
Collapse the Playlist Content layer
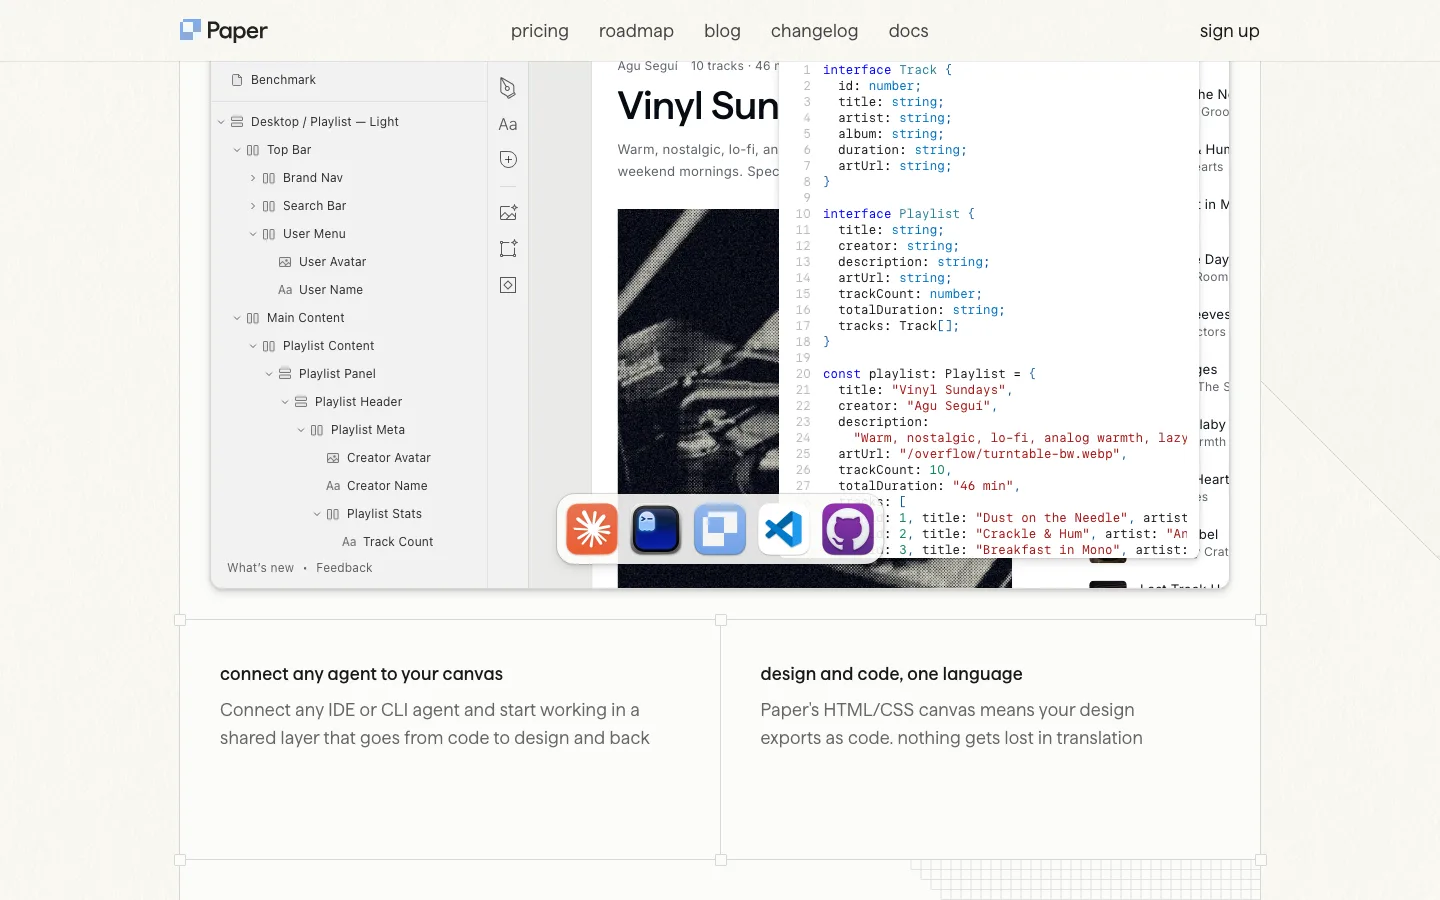[253, 346]
